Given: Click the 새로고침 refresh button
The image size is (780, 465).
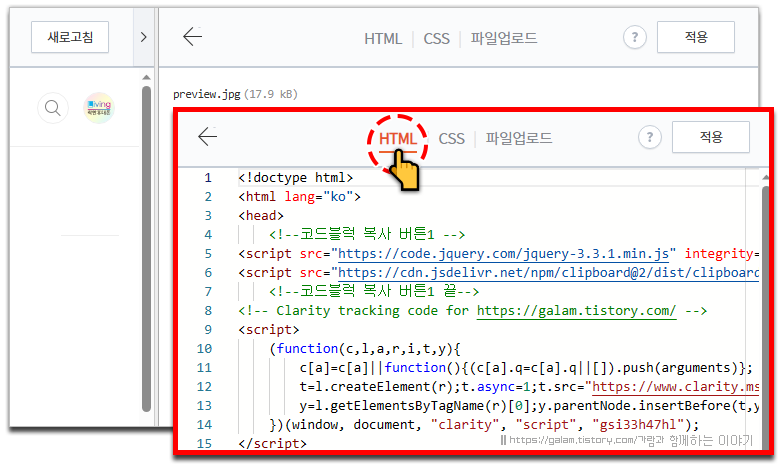Looking at the screenshot, I should [x=70, y=37].
